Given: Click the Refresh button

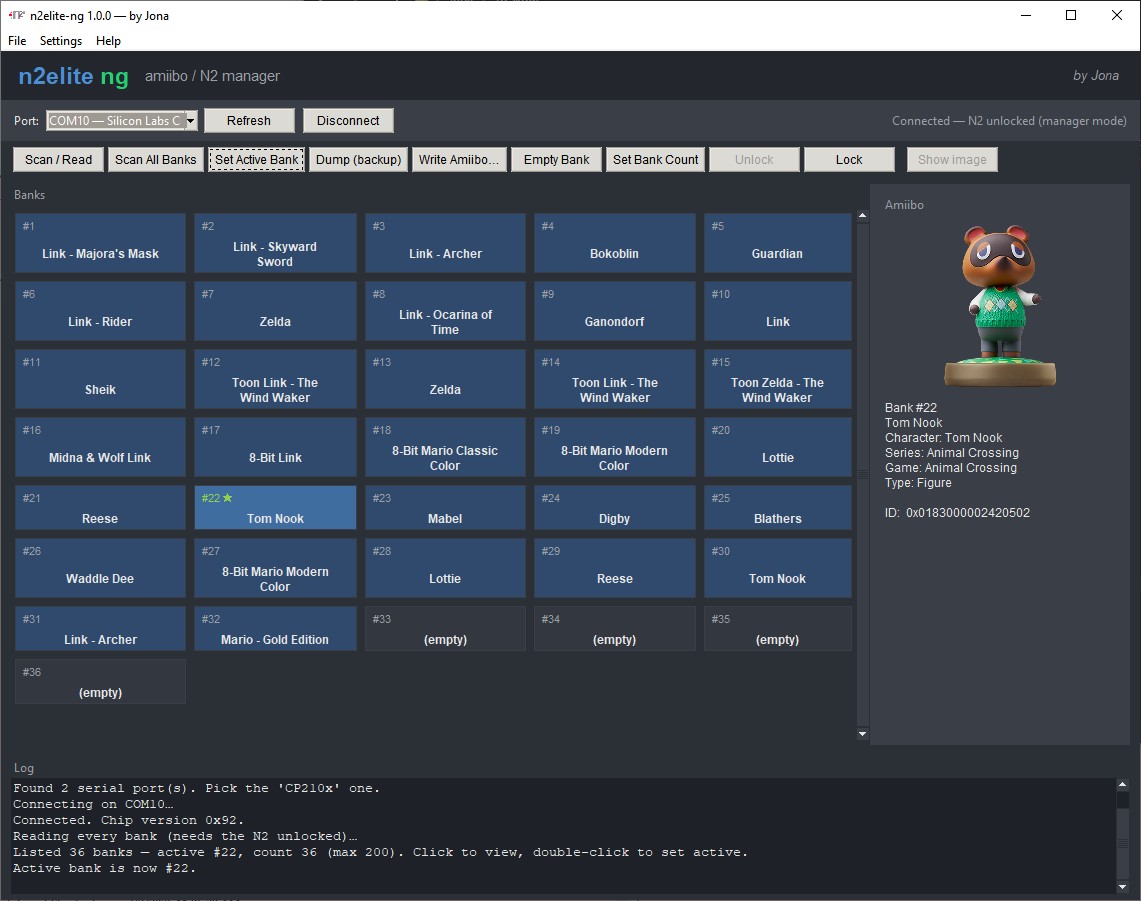Looking at the screenshot, I should coord(249,121).
